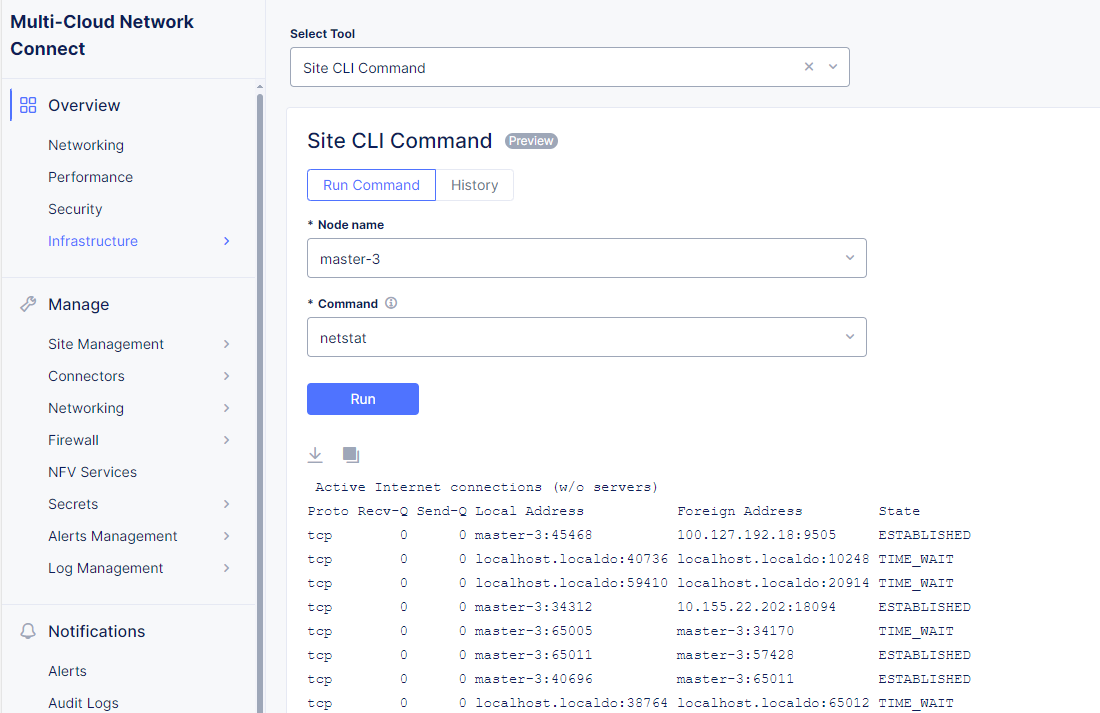This screenshot has width=1100, height=713.
Task: Click the Overview grid icon
Action: tap(28, 105)
